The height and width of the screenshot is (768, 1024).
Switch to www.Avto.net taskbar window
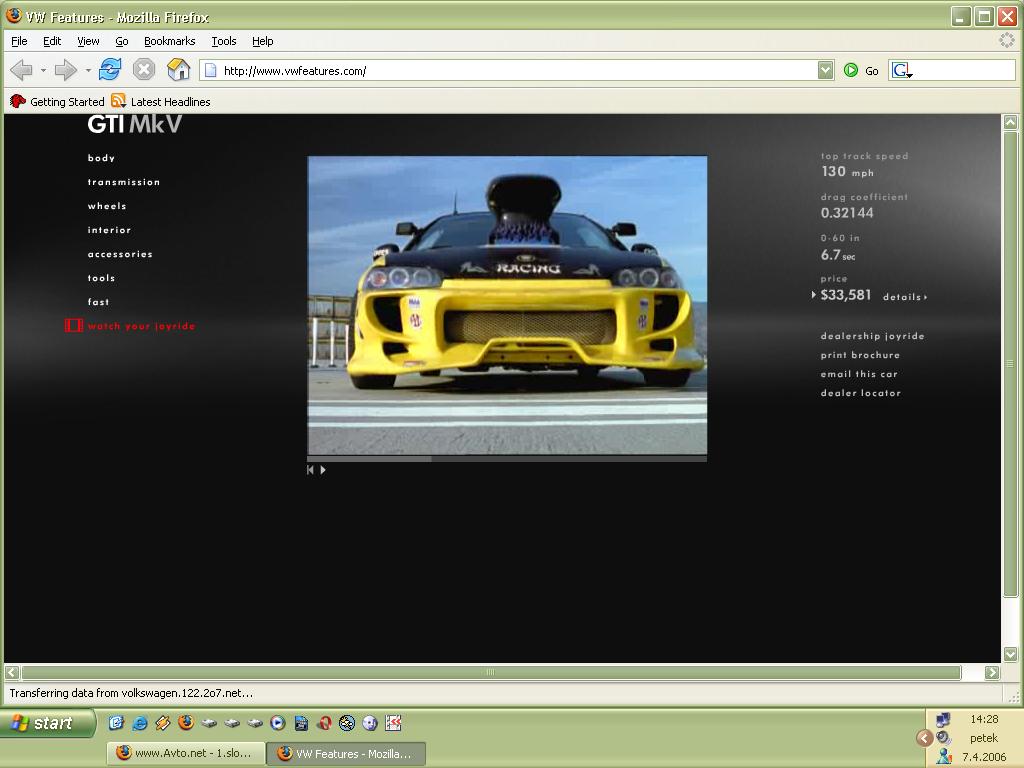point(186,753)
